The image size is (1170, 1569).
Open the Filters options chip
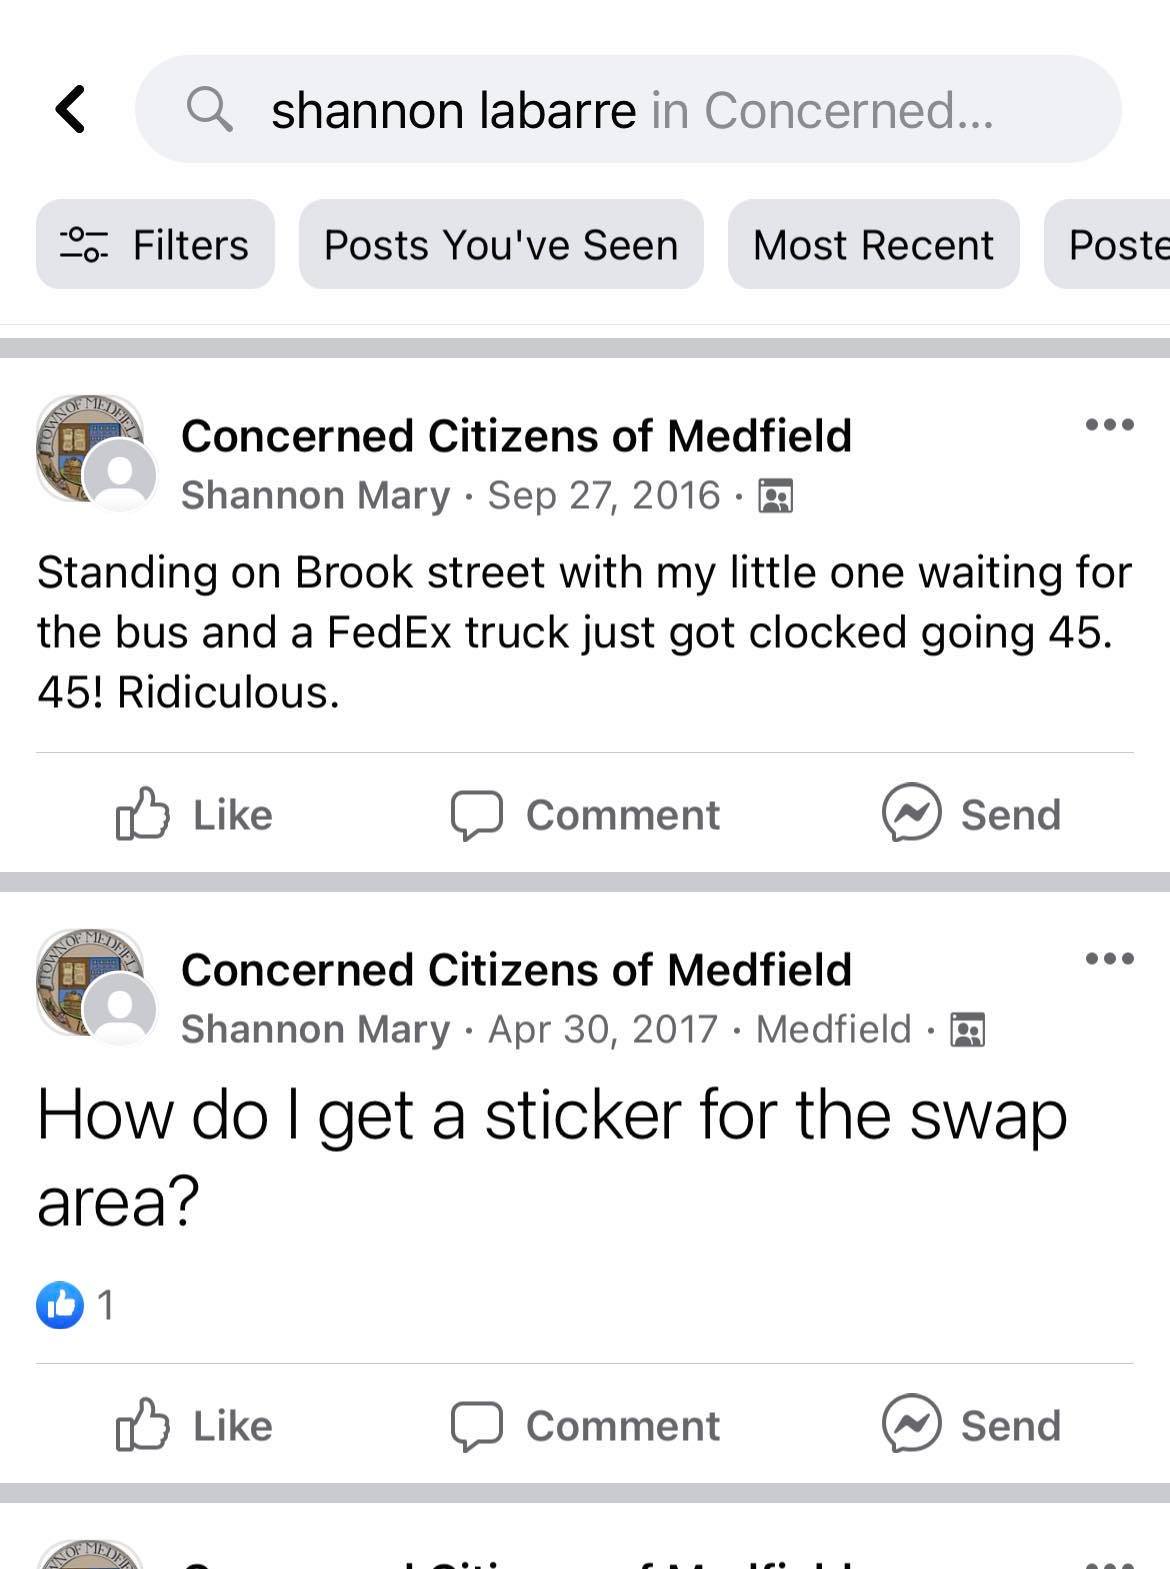pos(155,245)
